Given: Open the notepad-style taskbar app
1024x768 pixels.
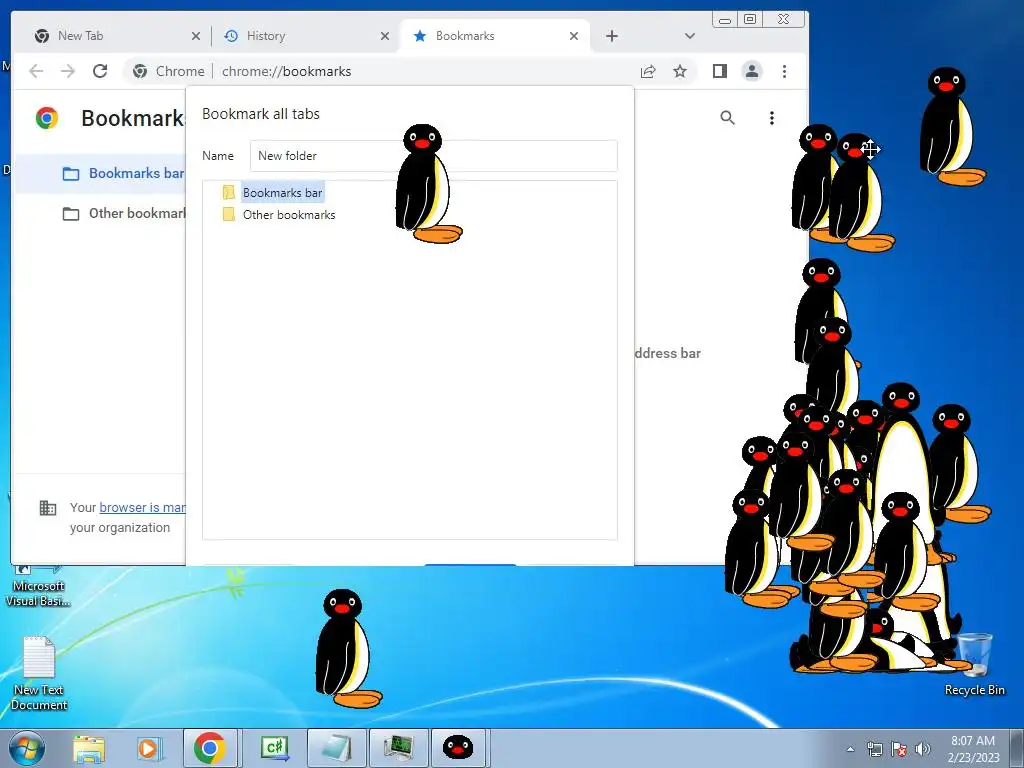Looking at the screenshot, I should (336, 748).
